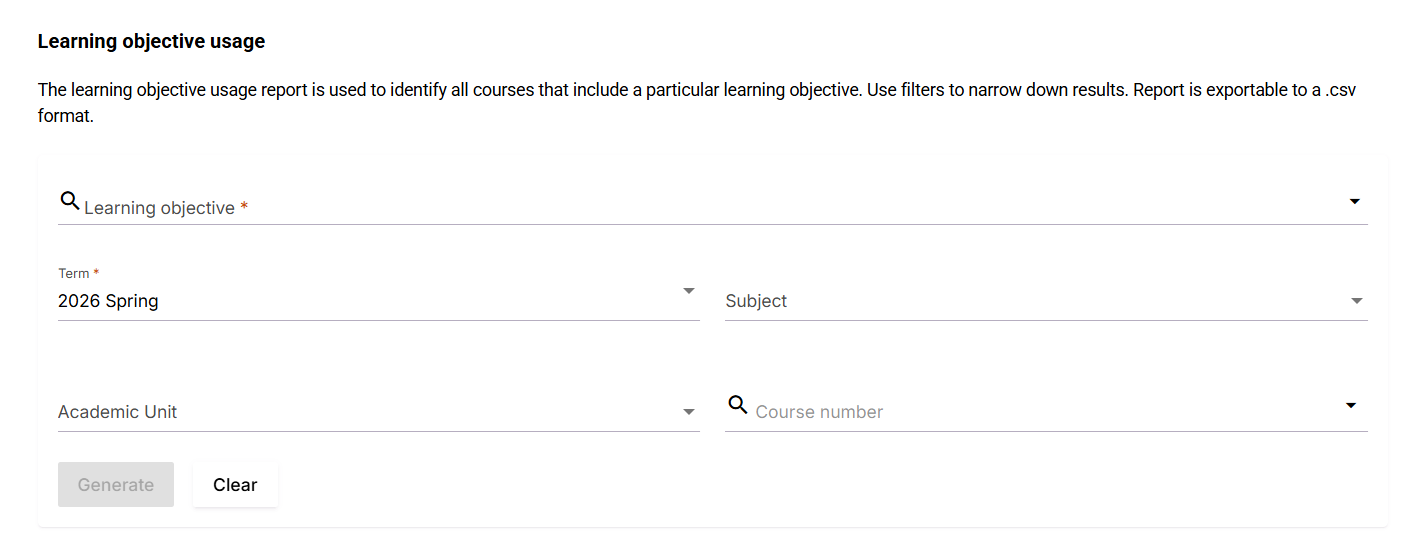Click the ".csv" text in the description
Screen dimensions: 1416x550
point(1336,90)
